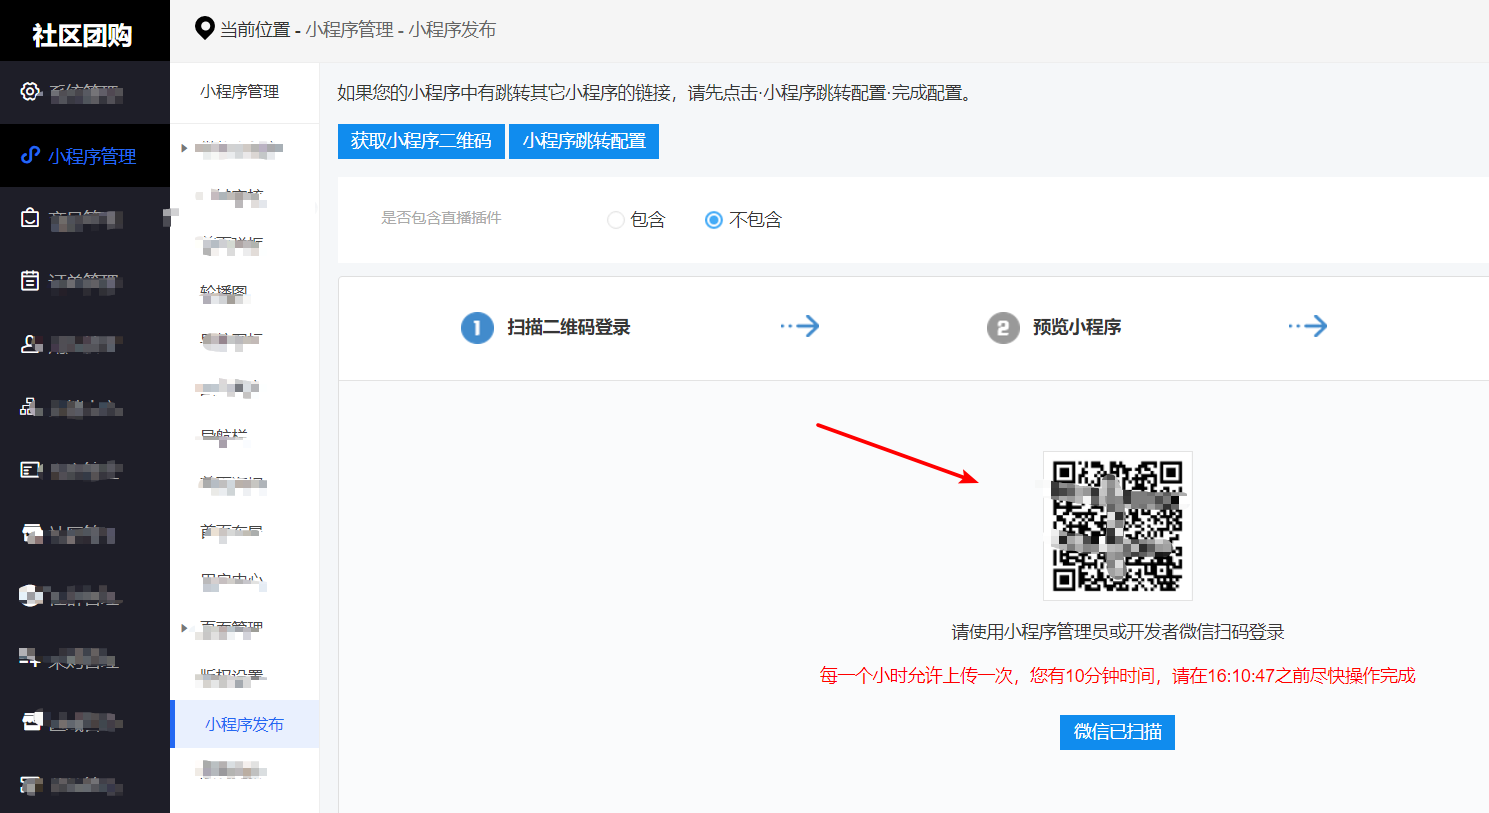
Task: Click the org-chart hierarchy icon in sidebar
Action: click(x=30, y=407)
